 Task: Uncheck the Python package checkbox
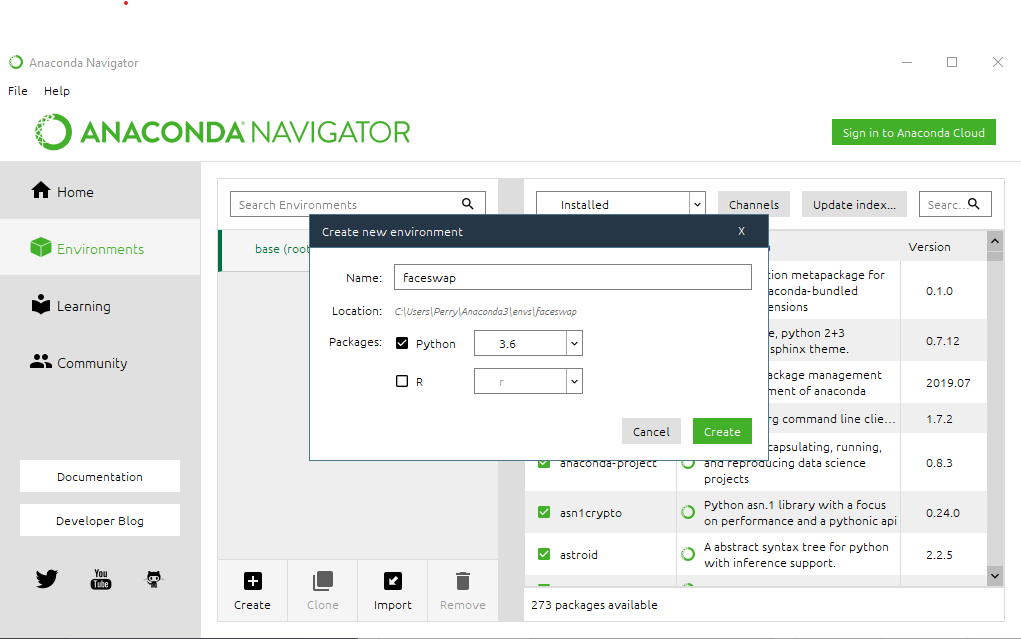pyautogui.click(x=402, y=343)
